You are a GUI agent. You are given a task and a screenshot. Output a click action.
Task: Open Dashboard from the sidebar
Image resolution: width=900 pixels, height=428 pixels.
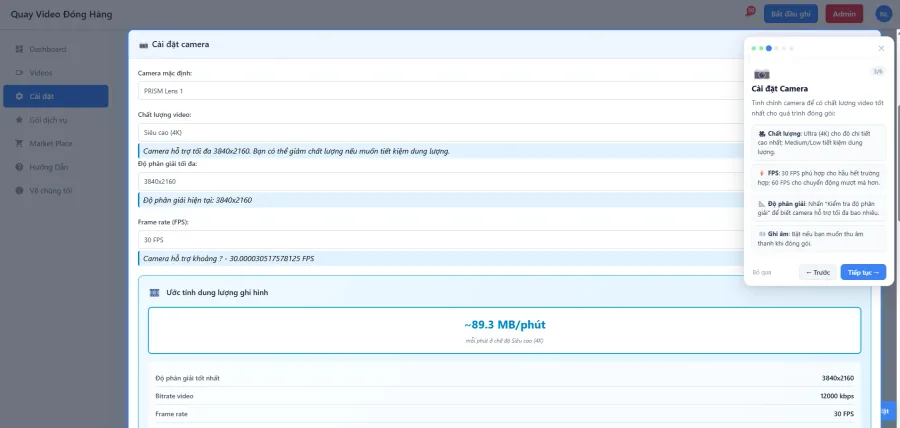click(56, 49)
